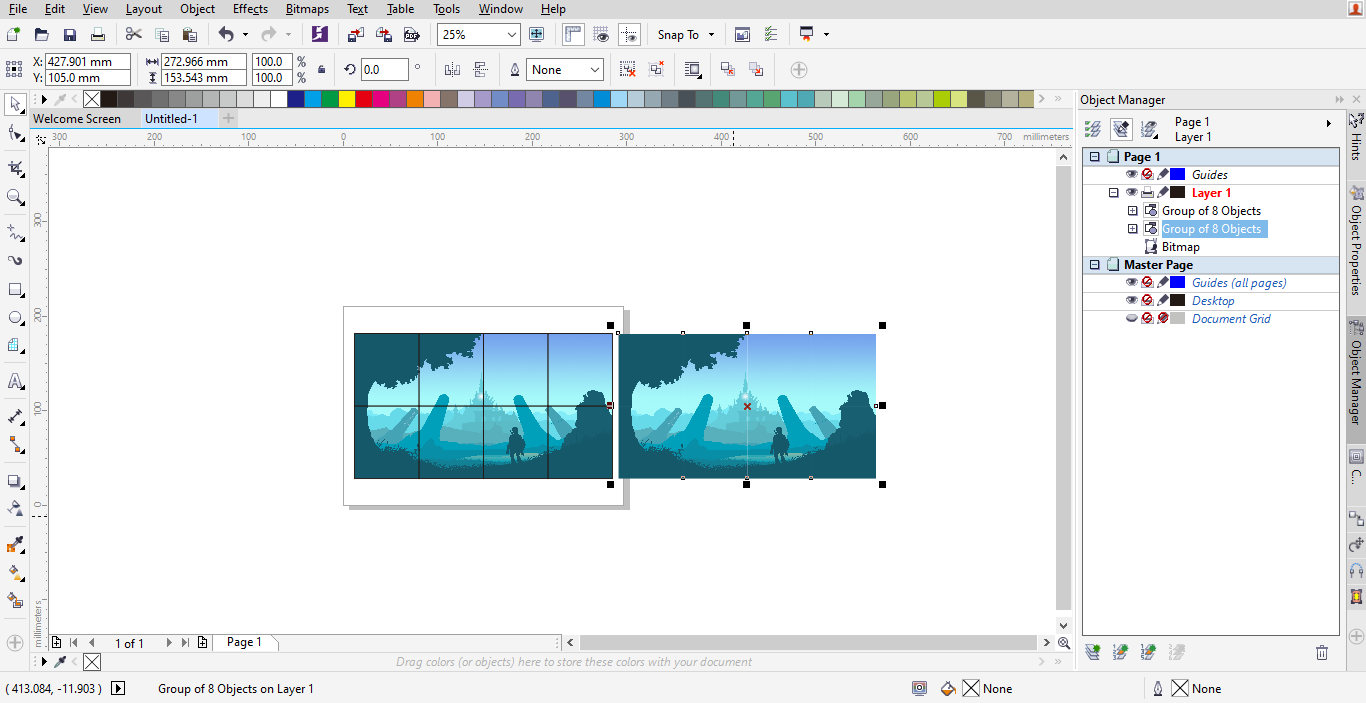Toggle Show Rulers button
Viewport: 1366px width, 703px height.
click(573, 34)
